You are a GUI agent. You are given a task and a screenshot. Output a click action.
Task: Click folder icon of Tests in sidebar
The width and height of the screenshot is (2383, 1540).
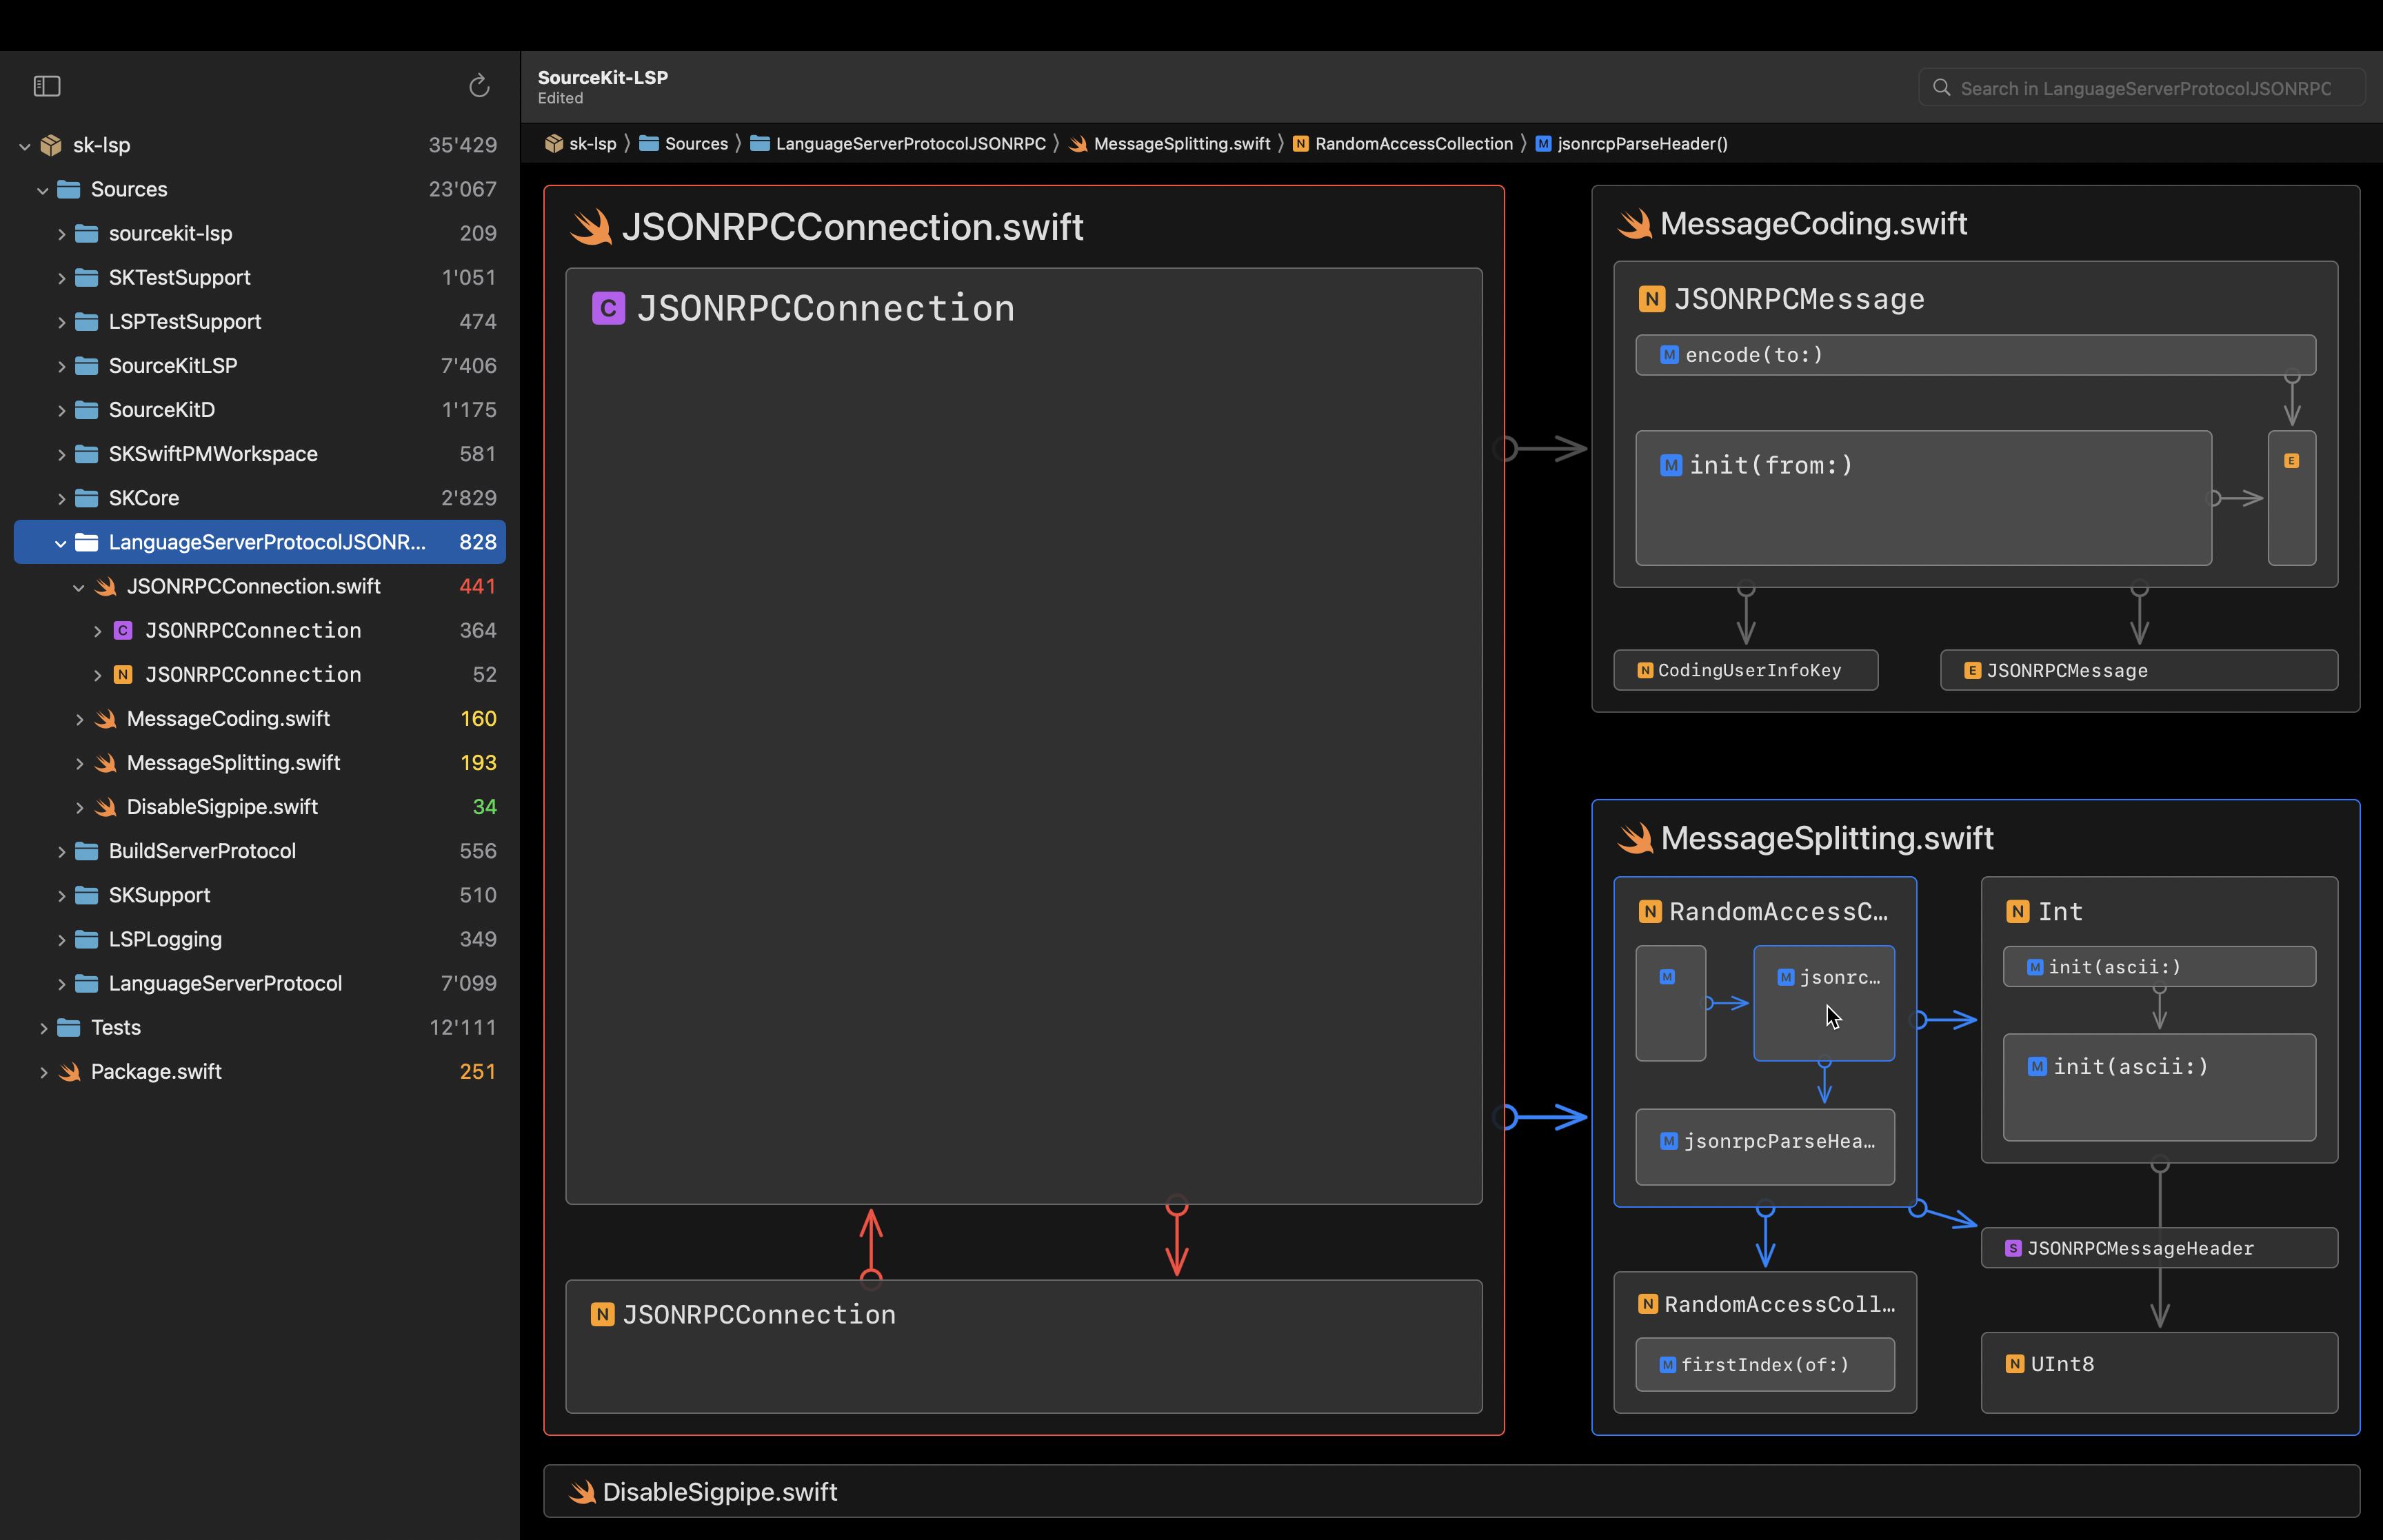[x=69, y=1027]
